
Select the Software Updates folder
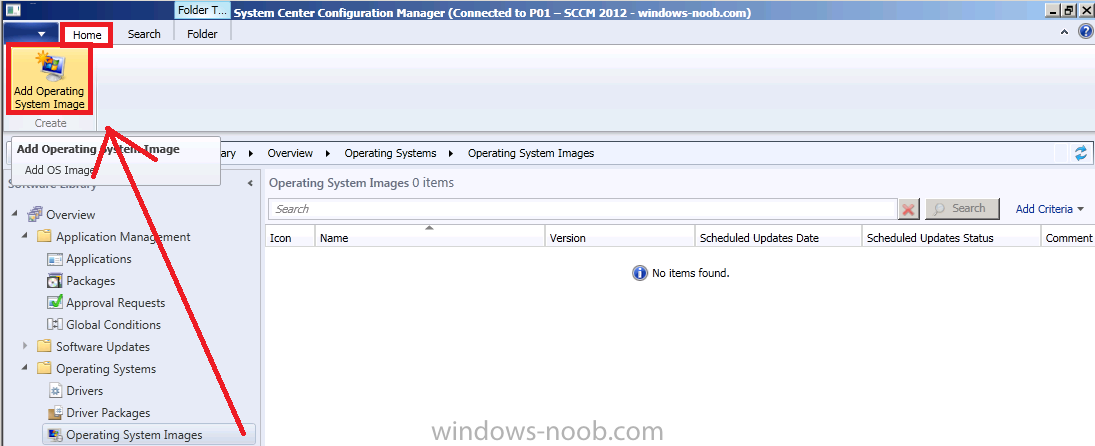[x=103, y=347]
